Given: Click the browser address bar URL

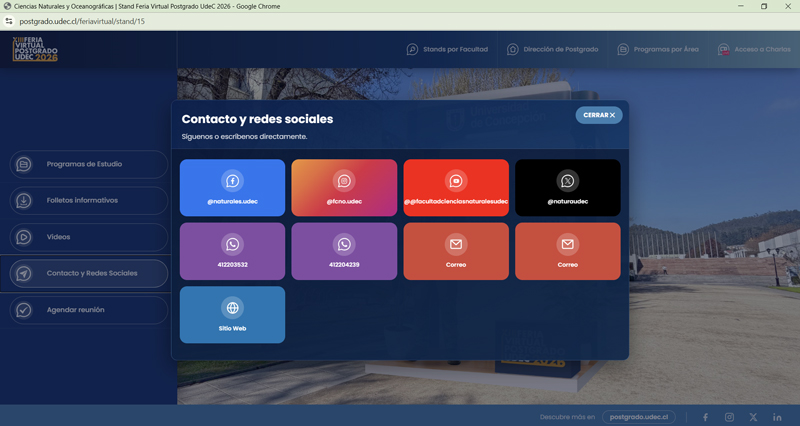Looking at the screenshot, I should tap(82, 21).
